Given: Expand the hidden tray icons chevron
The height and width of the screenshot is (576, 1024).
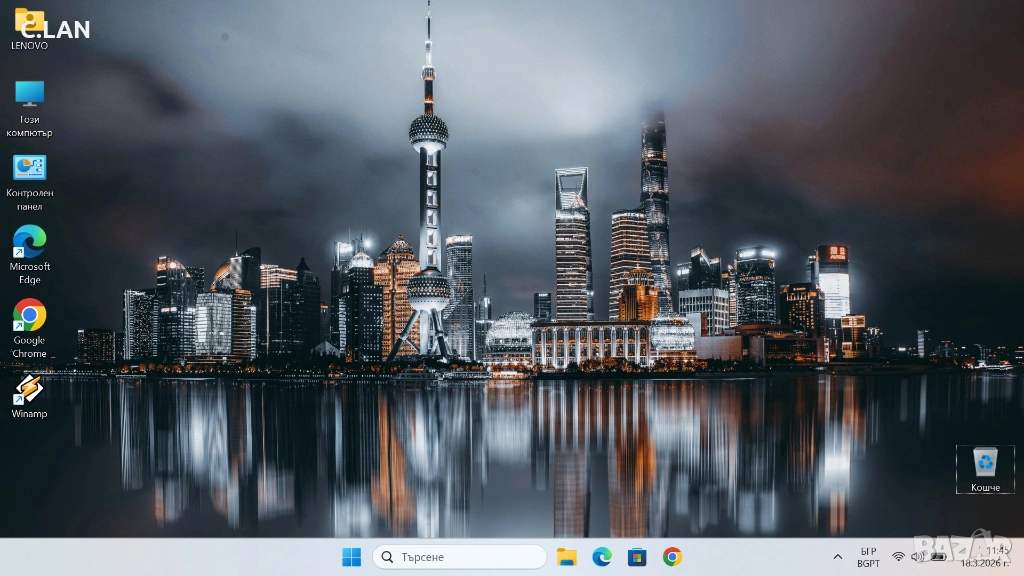Looking at the screenshot, I should [837, 557].
